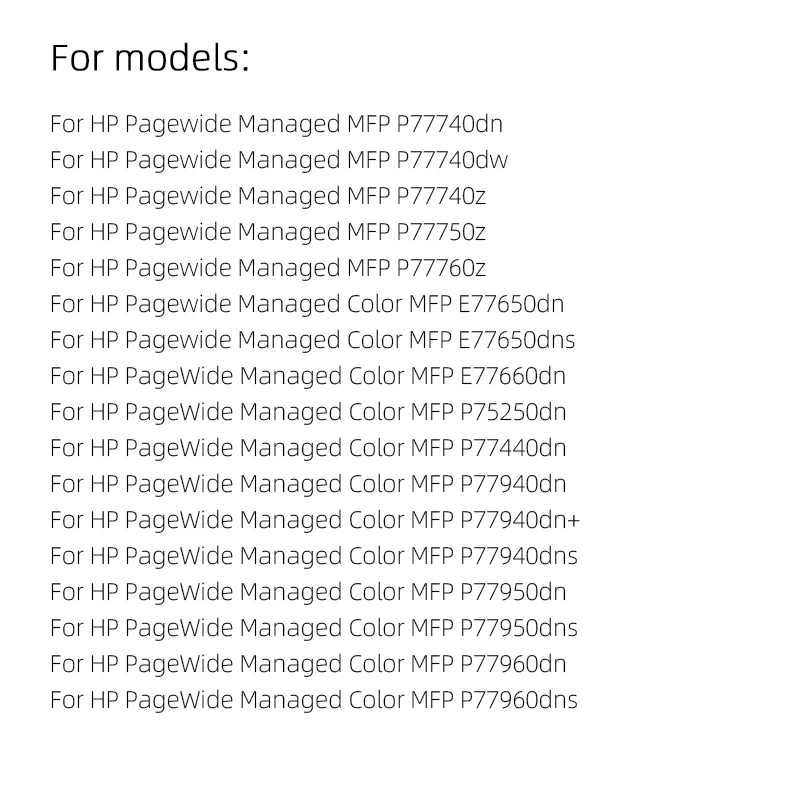Viewport: 800px width, 800px height.
Task: Click the MFP P77740dw model line
Action: click(x=279, y=161)
